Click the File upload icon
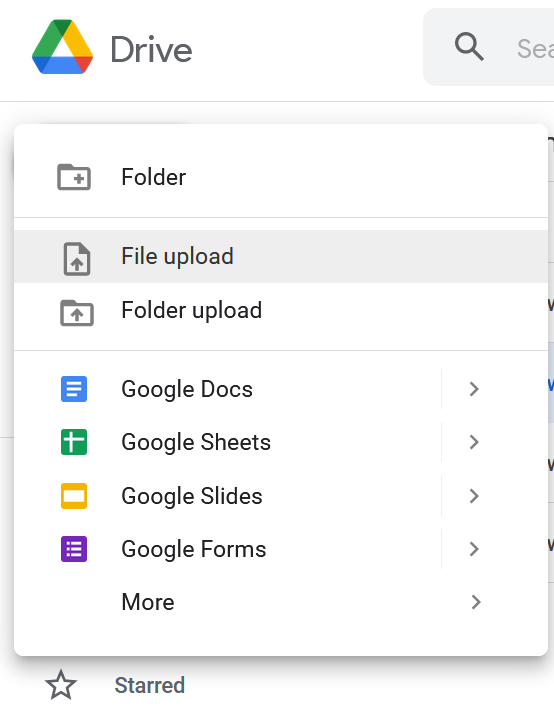 tap(76, 258)
